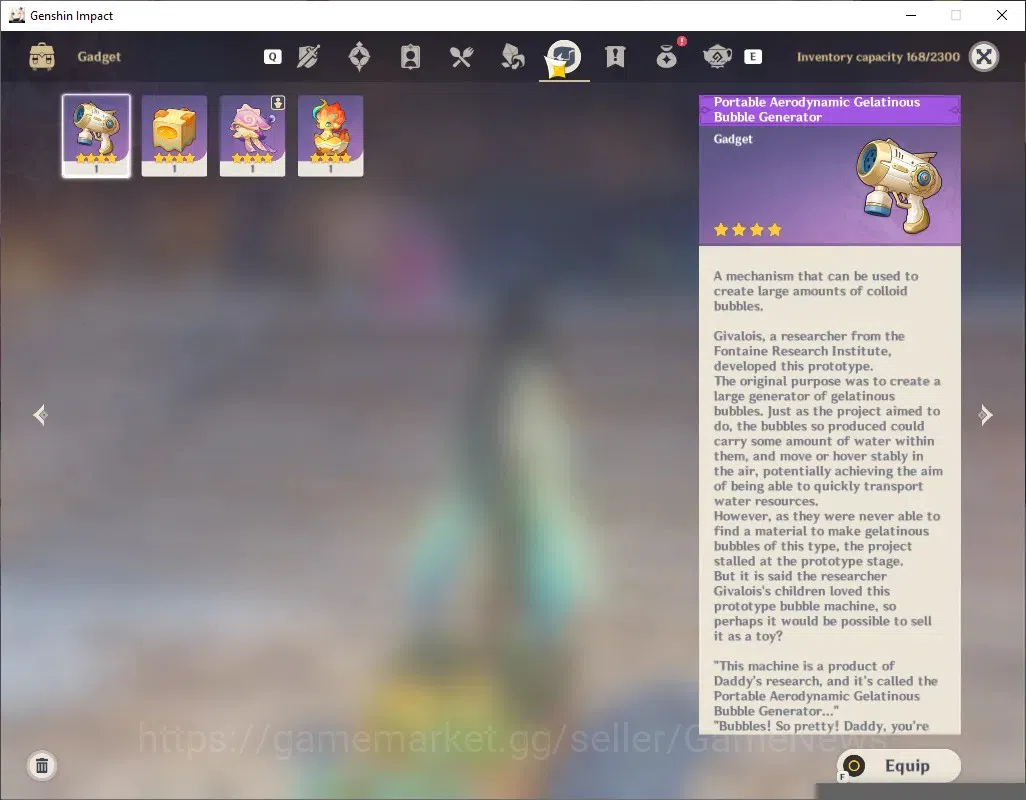Equip the selected gadget

(x=898, y=765)
